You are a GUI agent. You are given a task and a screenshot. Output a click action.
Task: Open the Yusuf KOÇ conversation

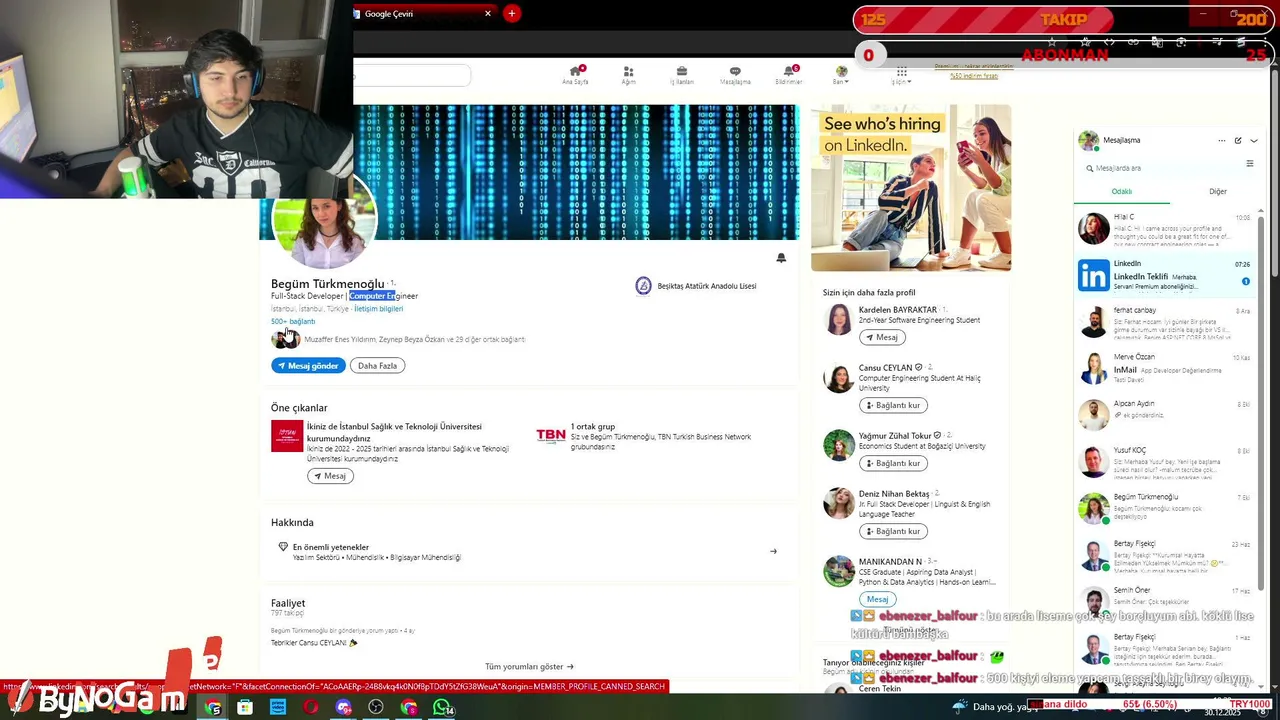pyautogui.click(x=1165, y=462)
